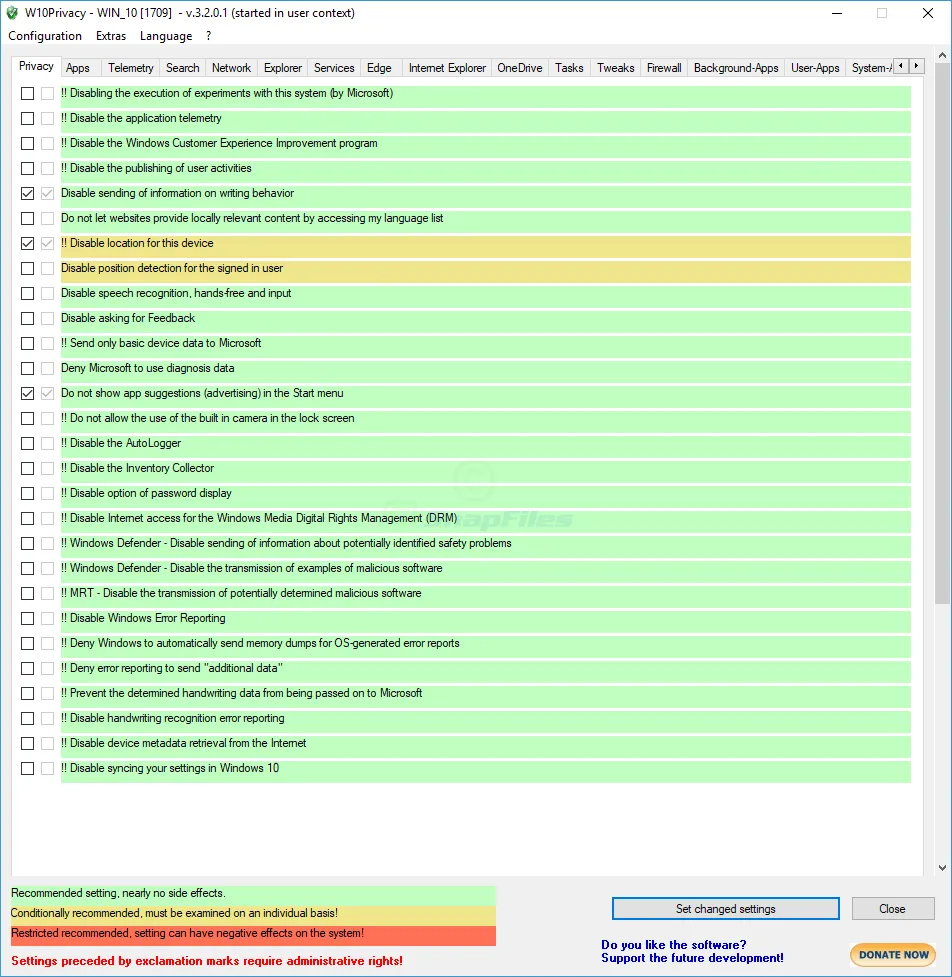Click the vertical scrollbar thumb

(942, 333)
